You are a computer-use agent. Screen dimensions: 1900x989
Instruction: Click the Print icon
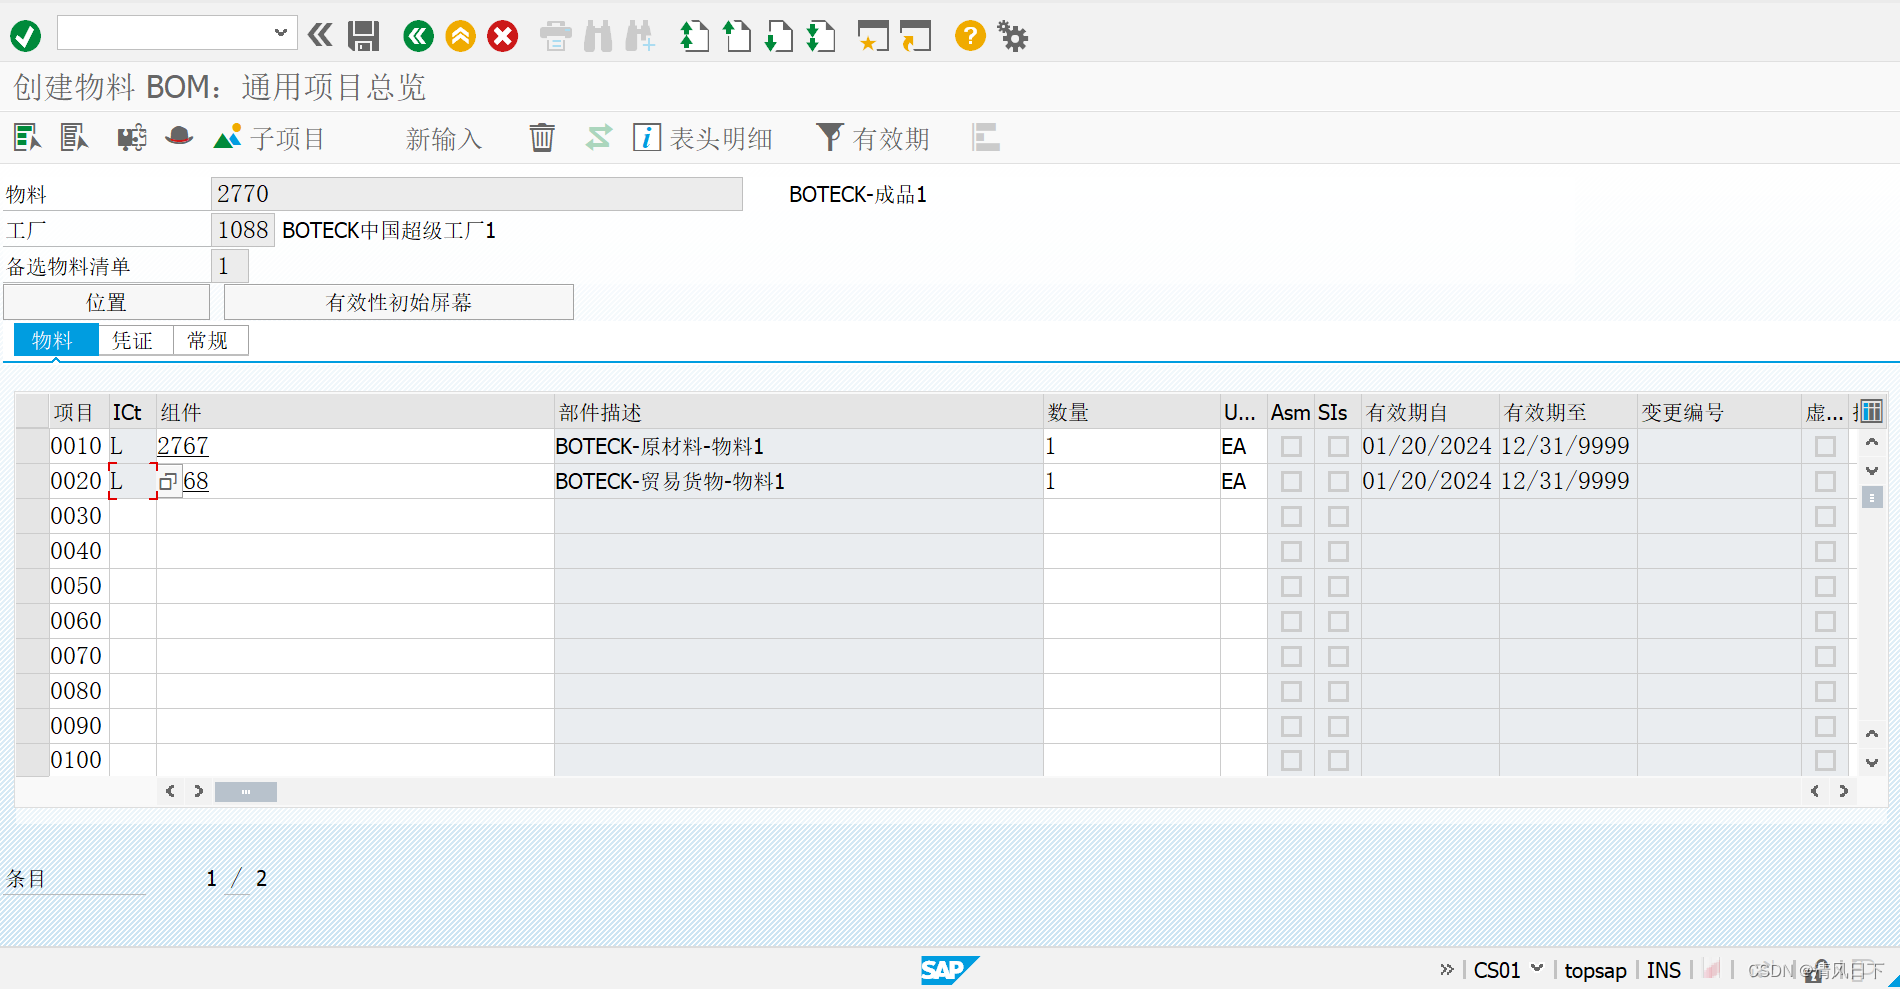coord(555,37)
